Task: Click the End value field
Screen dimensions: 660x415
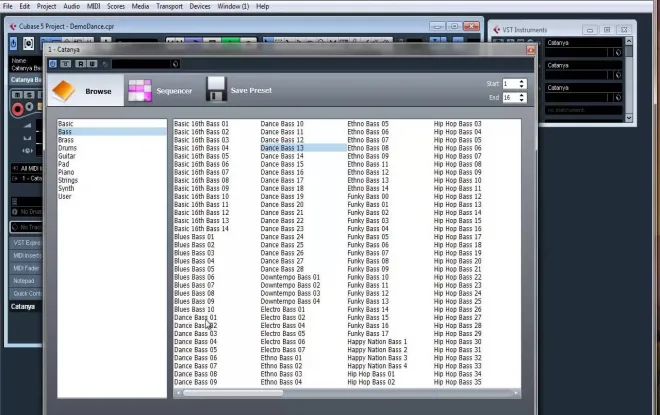Action: coord(510,97)
